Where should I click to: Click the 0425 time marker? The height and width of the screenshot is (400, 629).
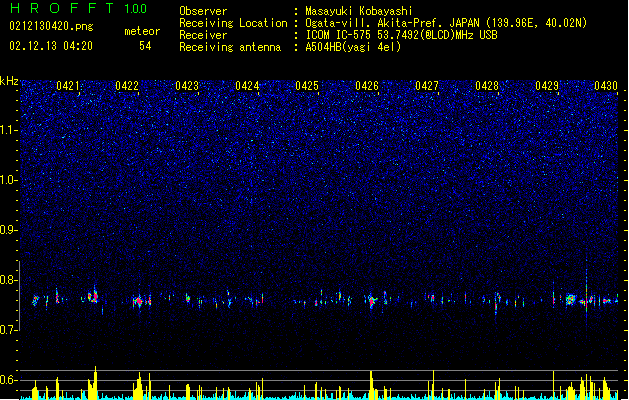(x=307, y=86)
